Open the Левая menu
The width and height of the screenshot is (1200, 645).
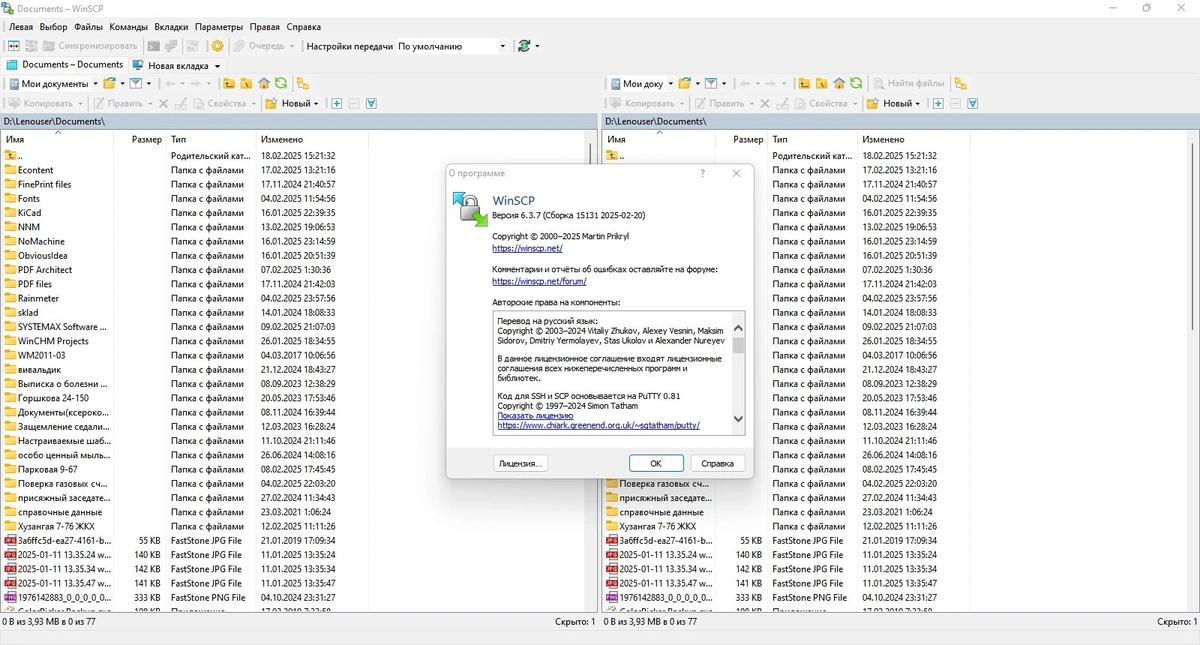click(x=20, y=27)
